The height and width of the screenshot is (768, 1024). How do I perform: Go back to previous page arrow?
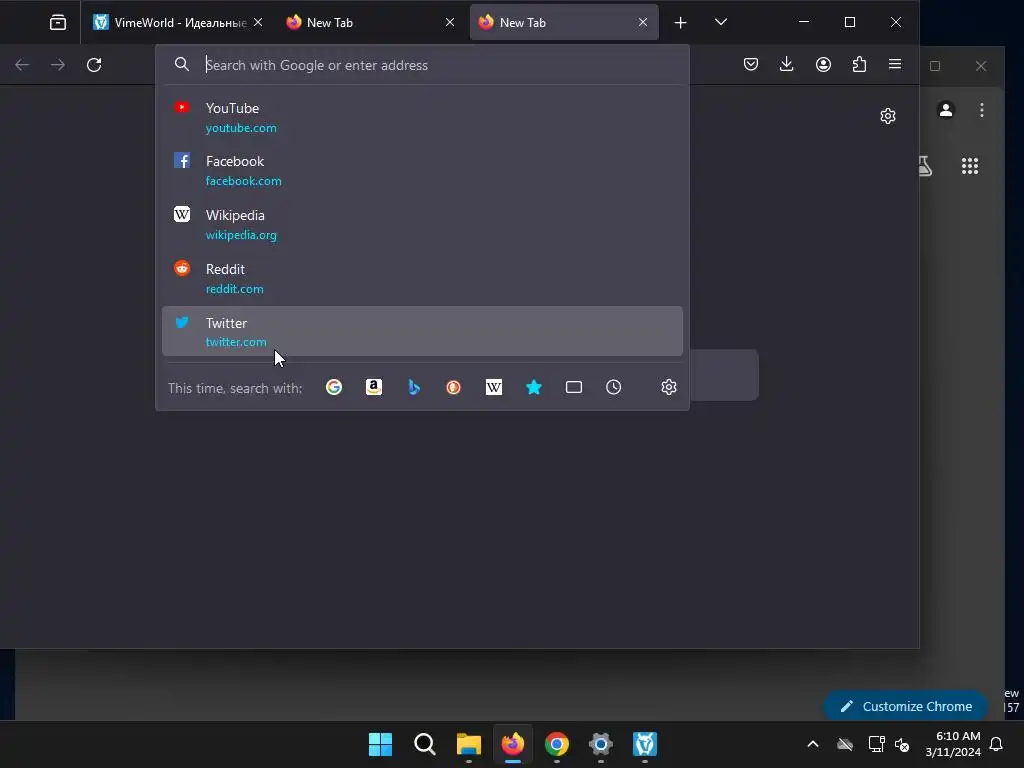(22, 65)
